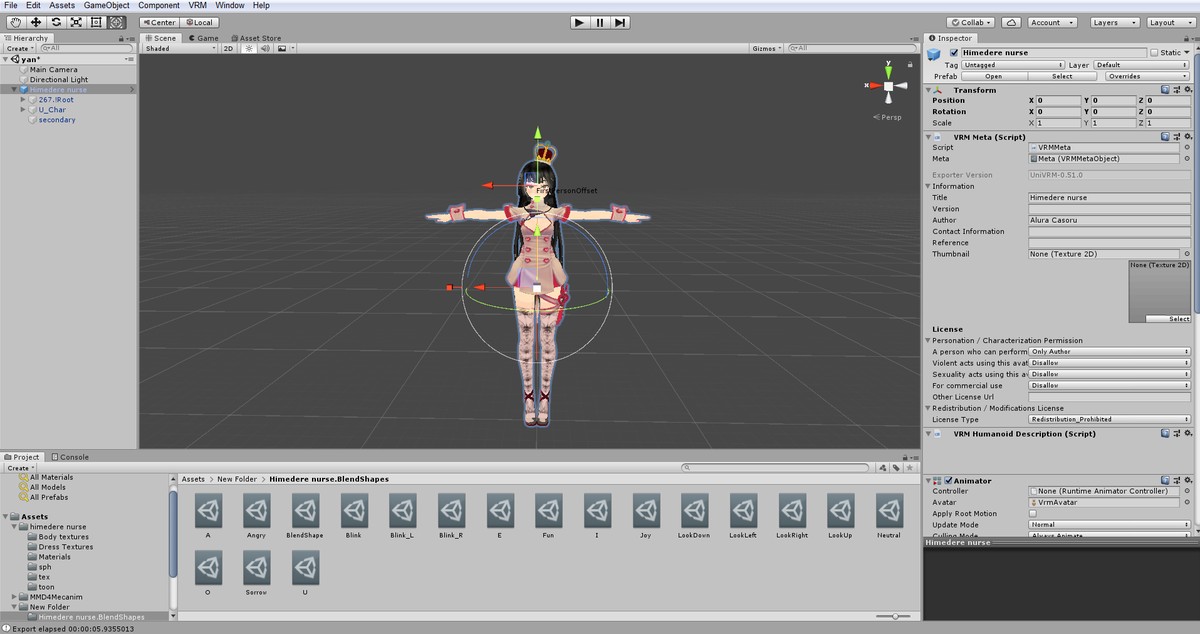Screen dimensions: 1200x634
Task: Open Animator component settings gear
Action: click(x=1187, y=480)
